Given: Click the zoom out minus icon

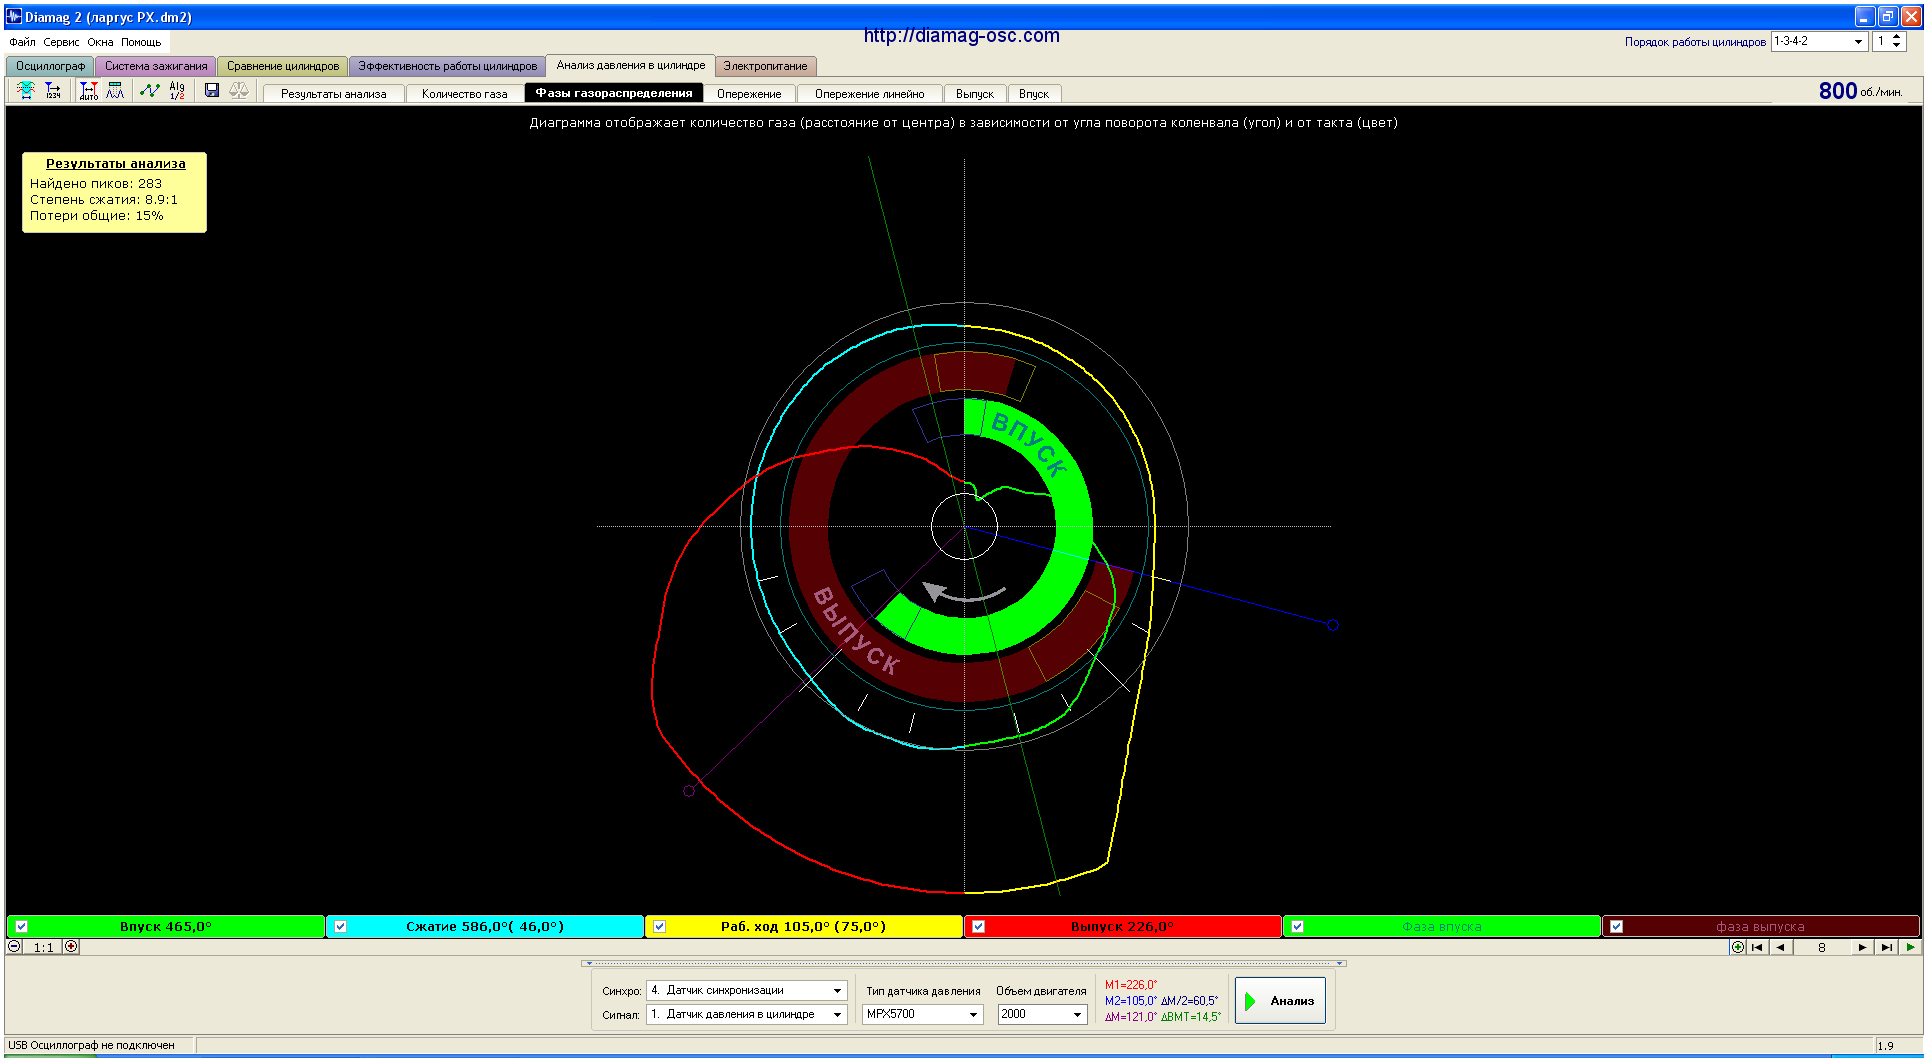Looking at the screenshot, I should click(14, 946).
